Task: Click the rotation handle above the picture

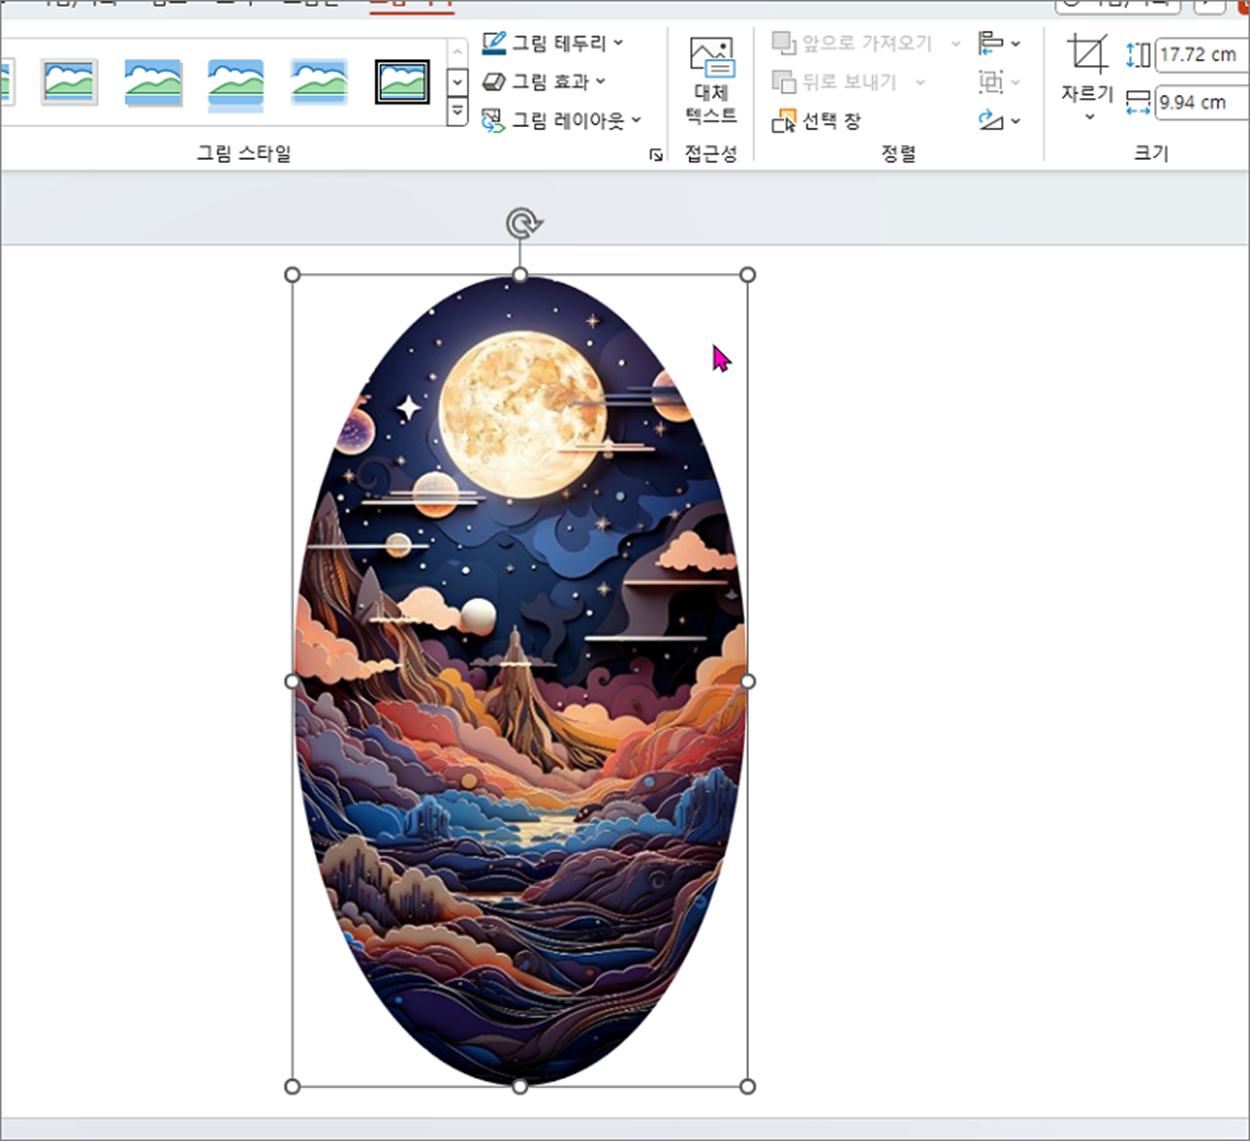Action: [x=522, y=223]
